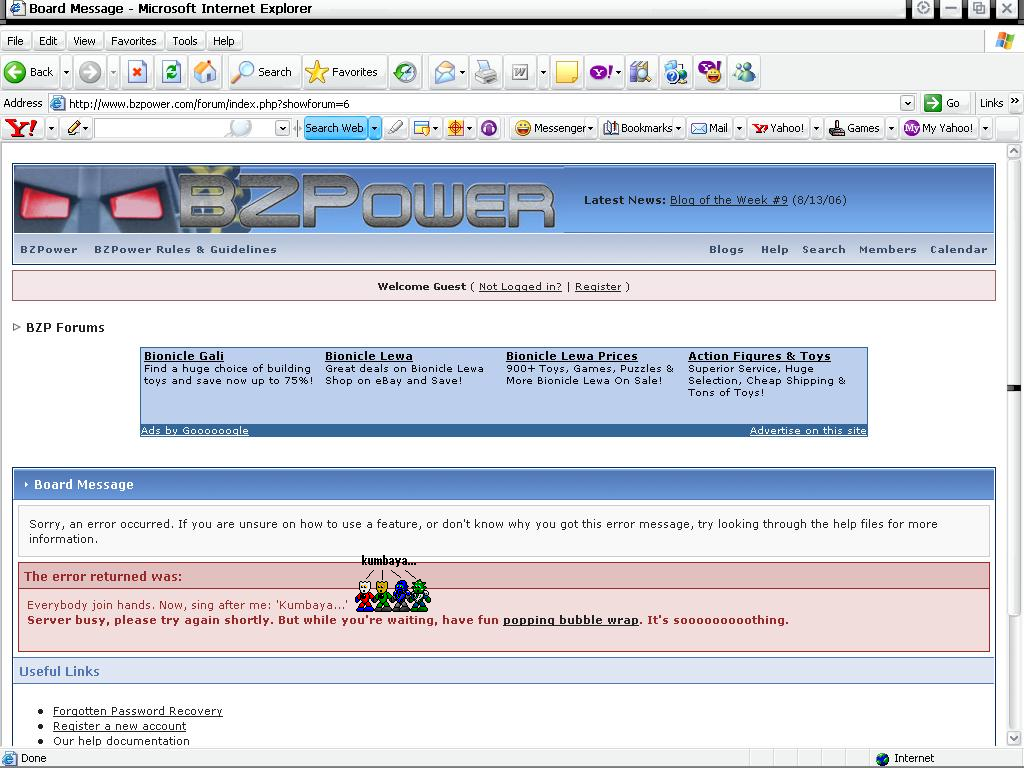Expand the Search Web options arrow
The image size is (1024, 768).
tap(374, 128)
